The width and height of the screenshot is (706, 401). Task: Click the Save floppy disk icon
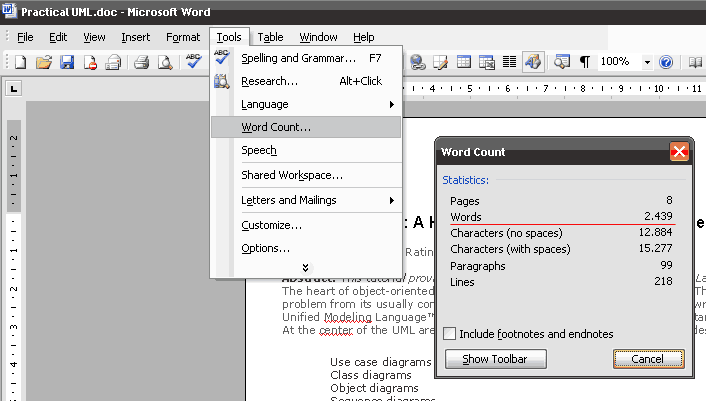pyautogui.click(x=67, y=62)
